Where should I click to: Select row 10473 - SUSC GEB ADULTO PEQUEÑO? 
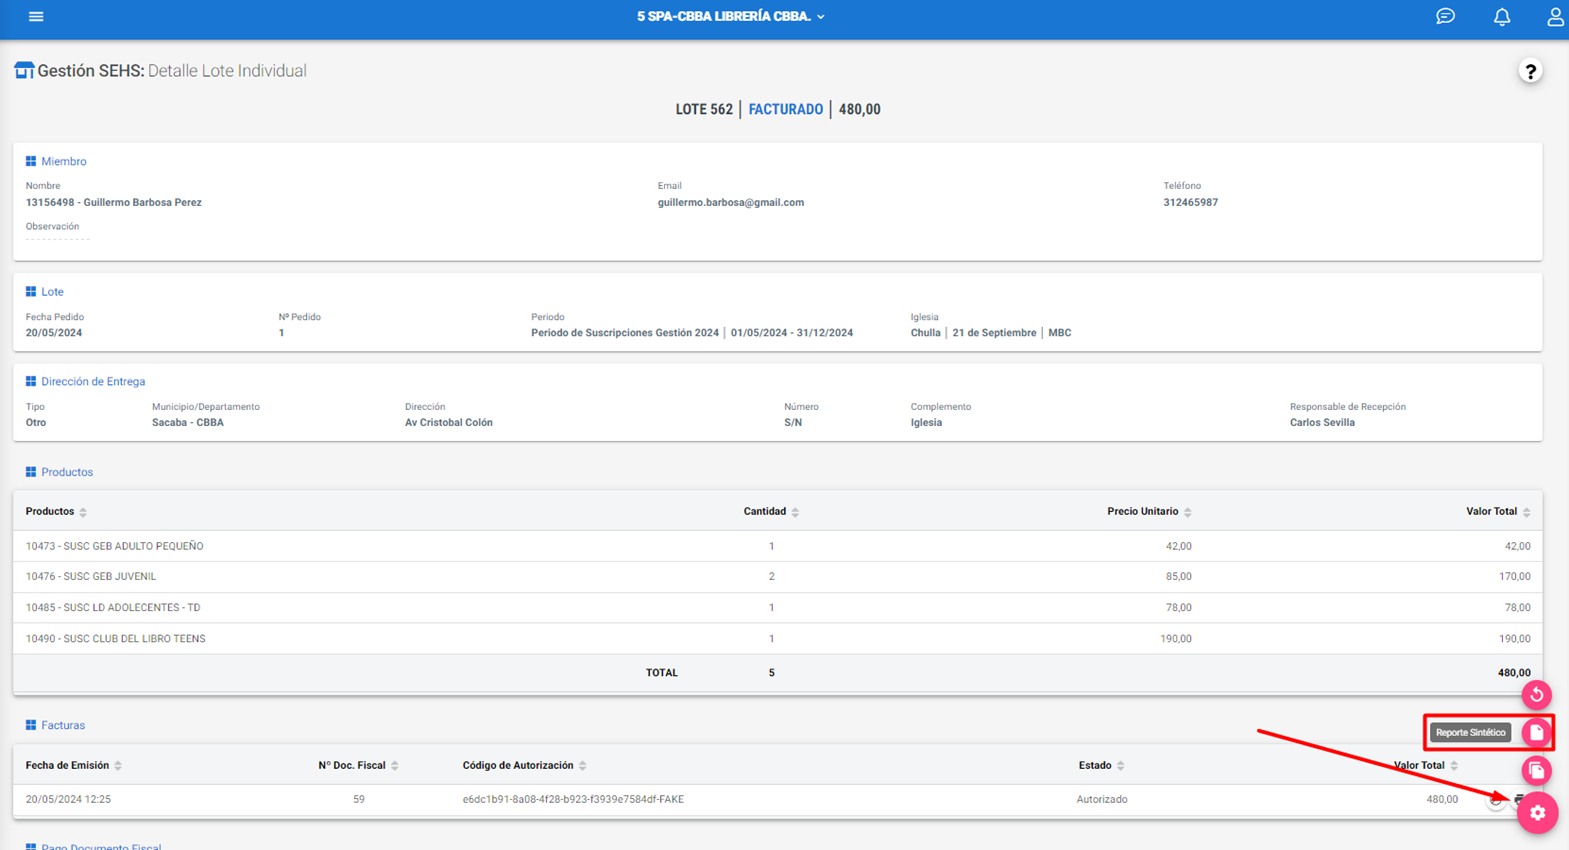pyautogui.click(x=777, y=546)
